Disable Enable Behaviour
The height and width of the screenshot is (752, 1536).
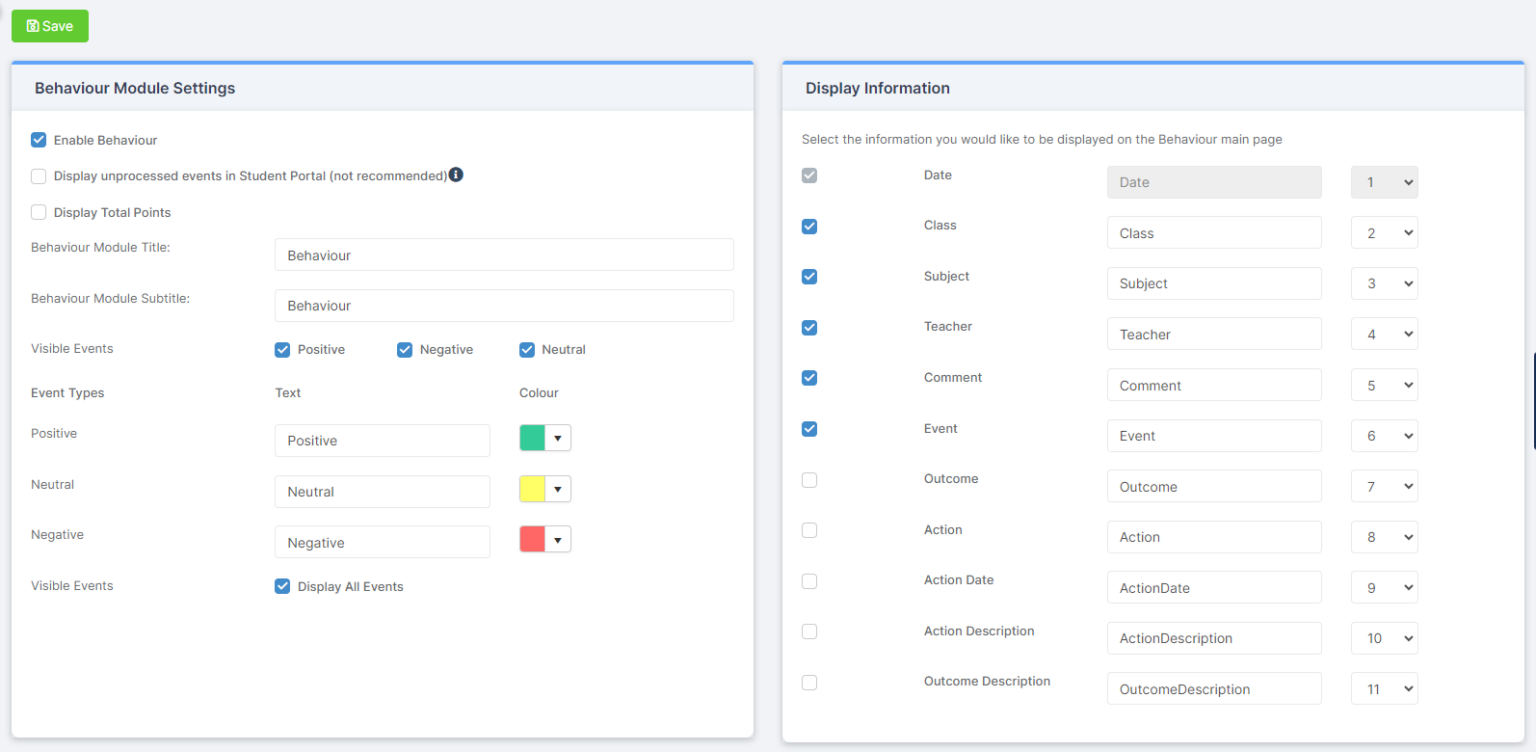tap(38, 140)
